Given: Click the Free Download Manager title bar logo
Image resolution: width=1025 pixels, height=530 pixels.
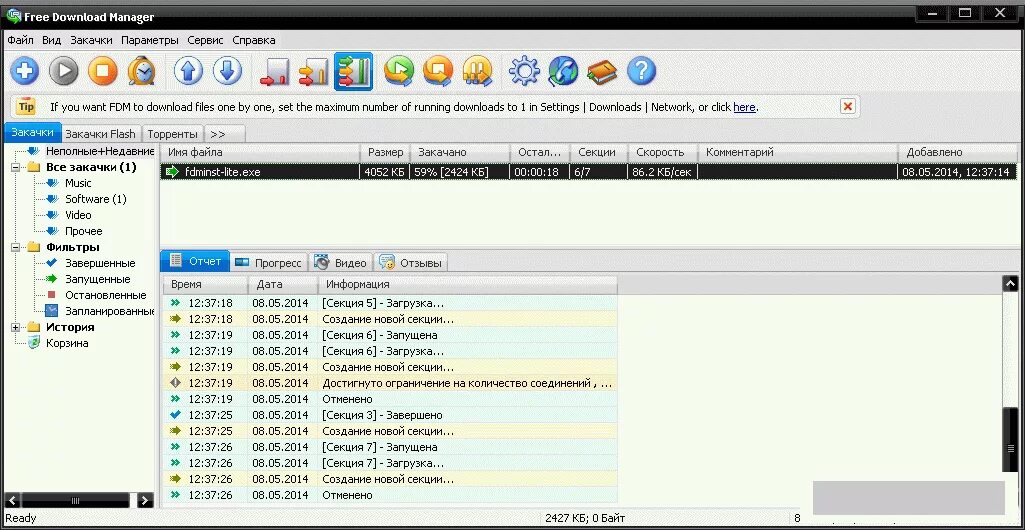Looking at the screenshot, I should tap(14, 14).
